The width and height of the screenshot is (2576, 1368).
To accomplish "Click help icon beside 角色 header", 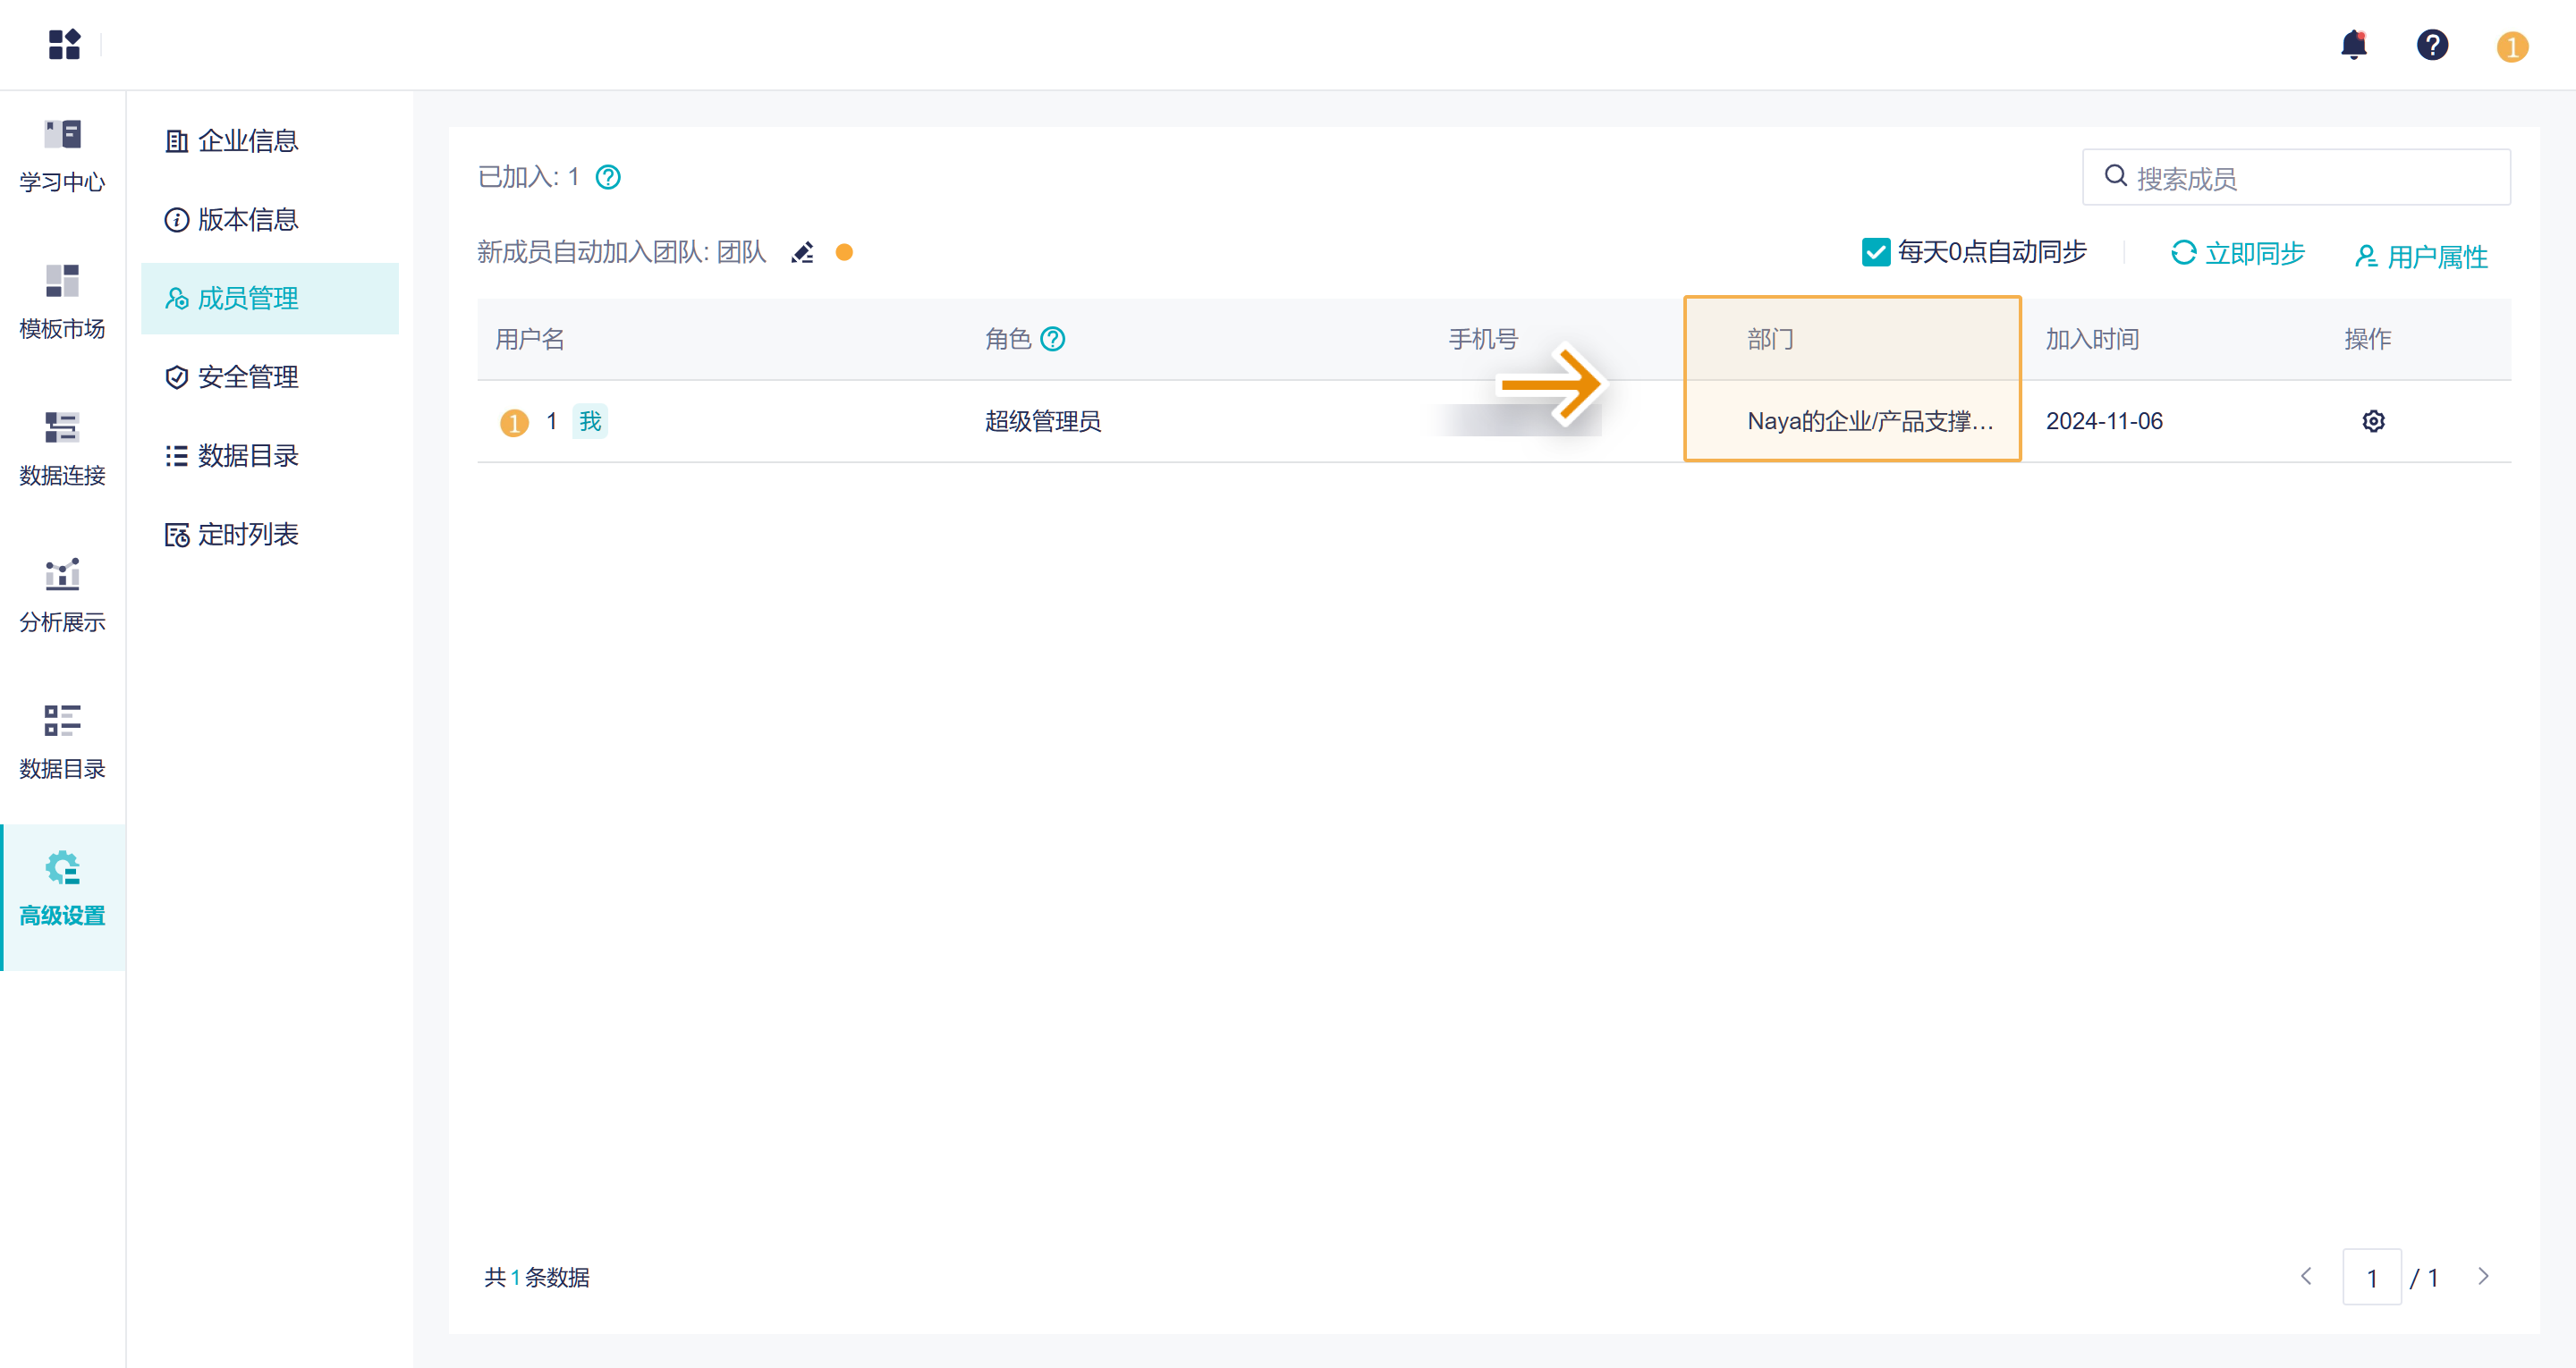I will click(1053, 339).
